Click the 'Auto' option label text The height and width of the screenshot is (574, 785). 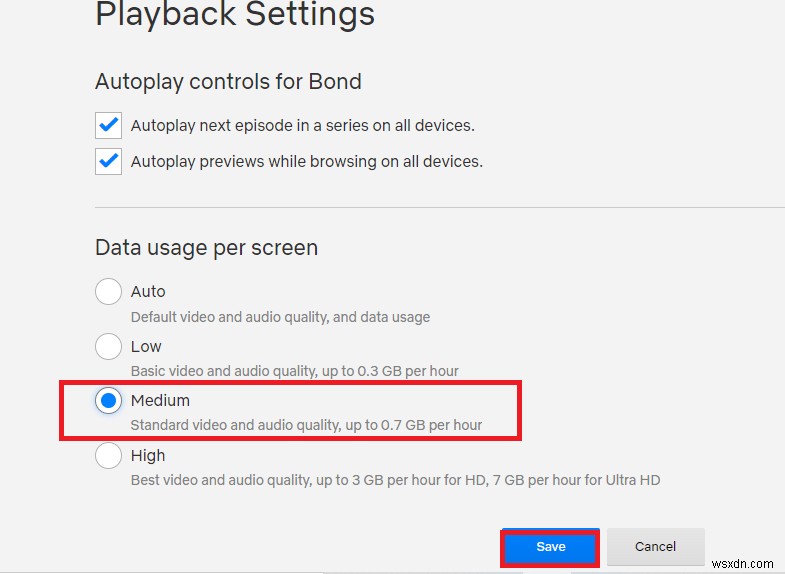tap(148, 292)
